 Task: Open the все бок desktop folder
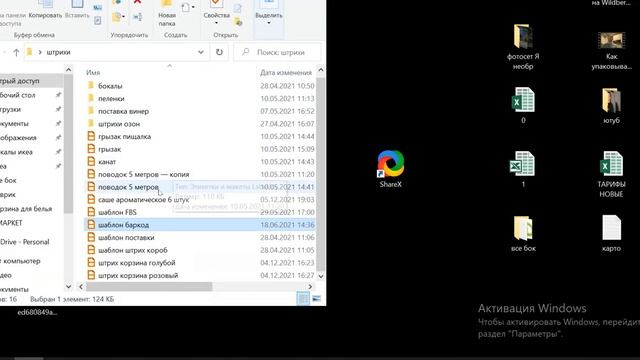point(523,233)
